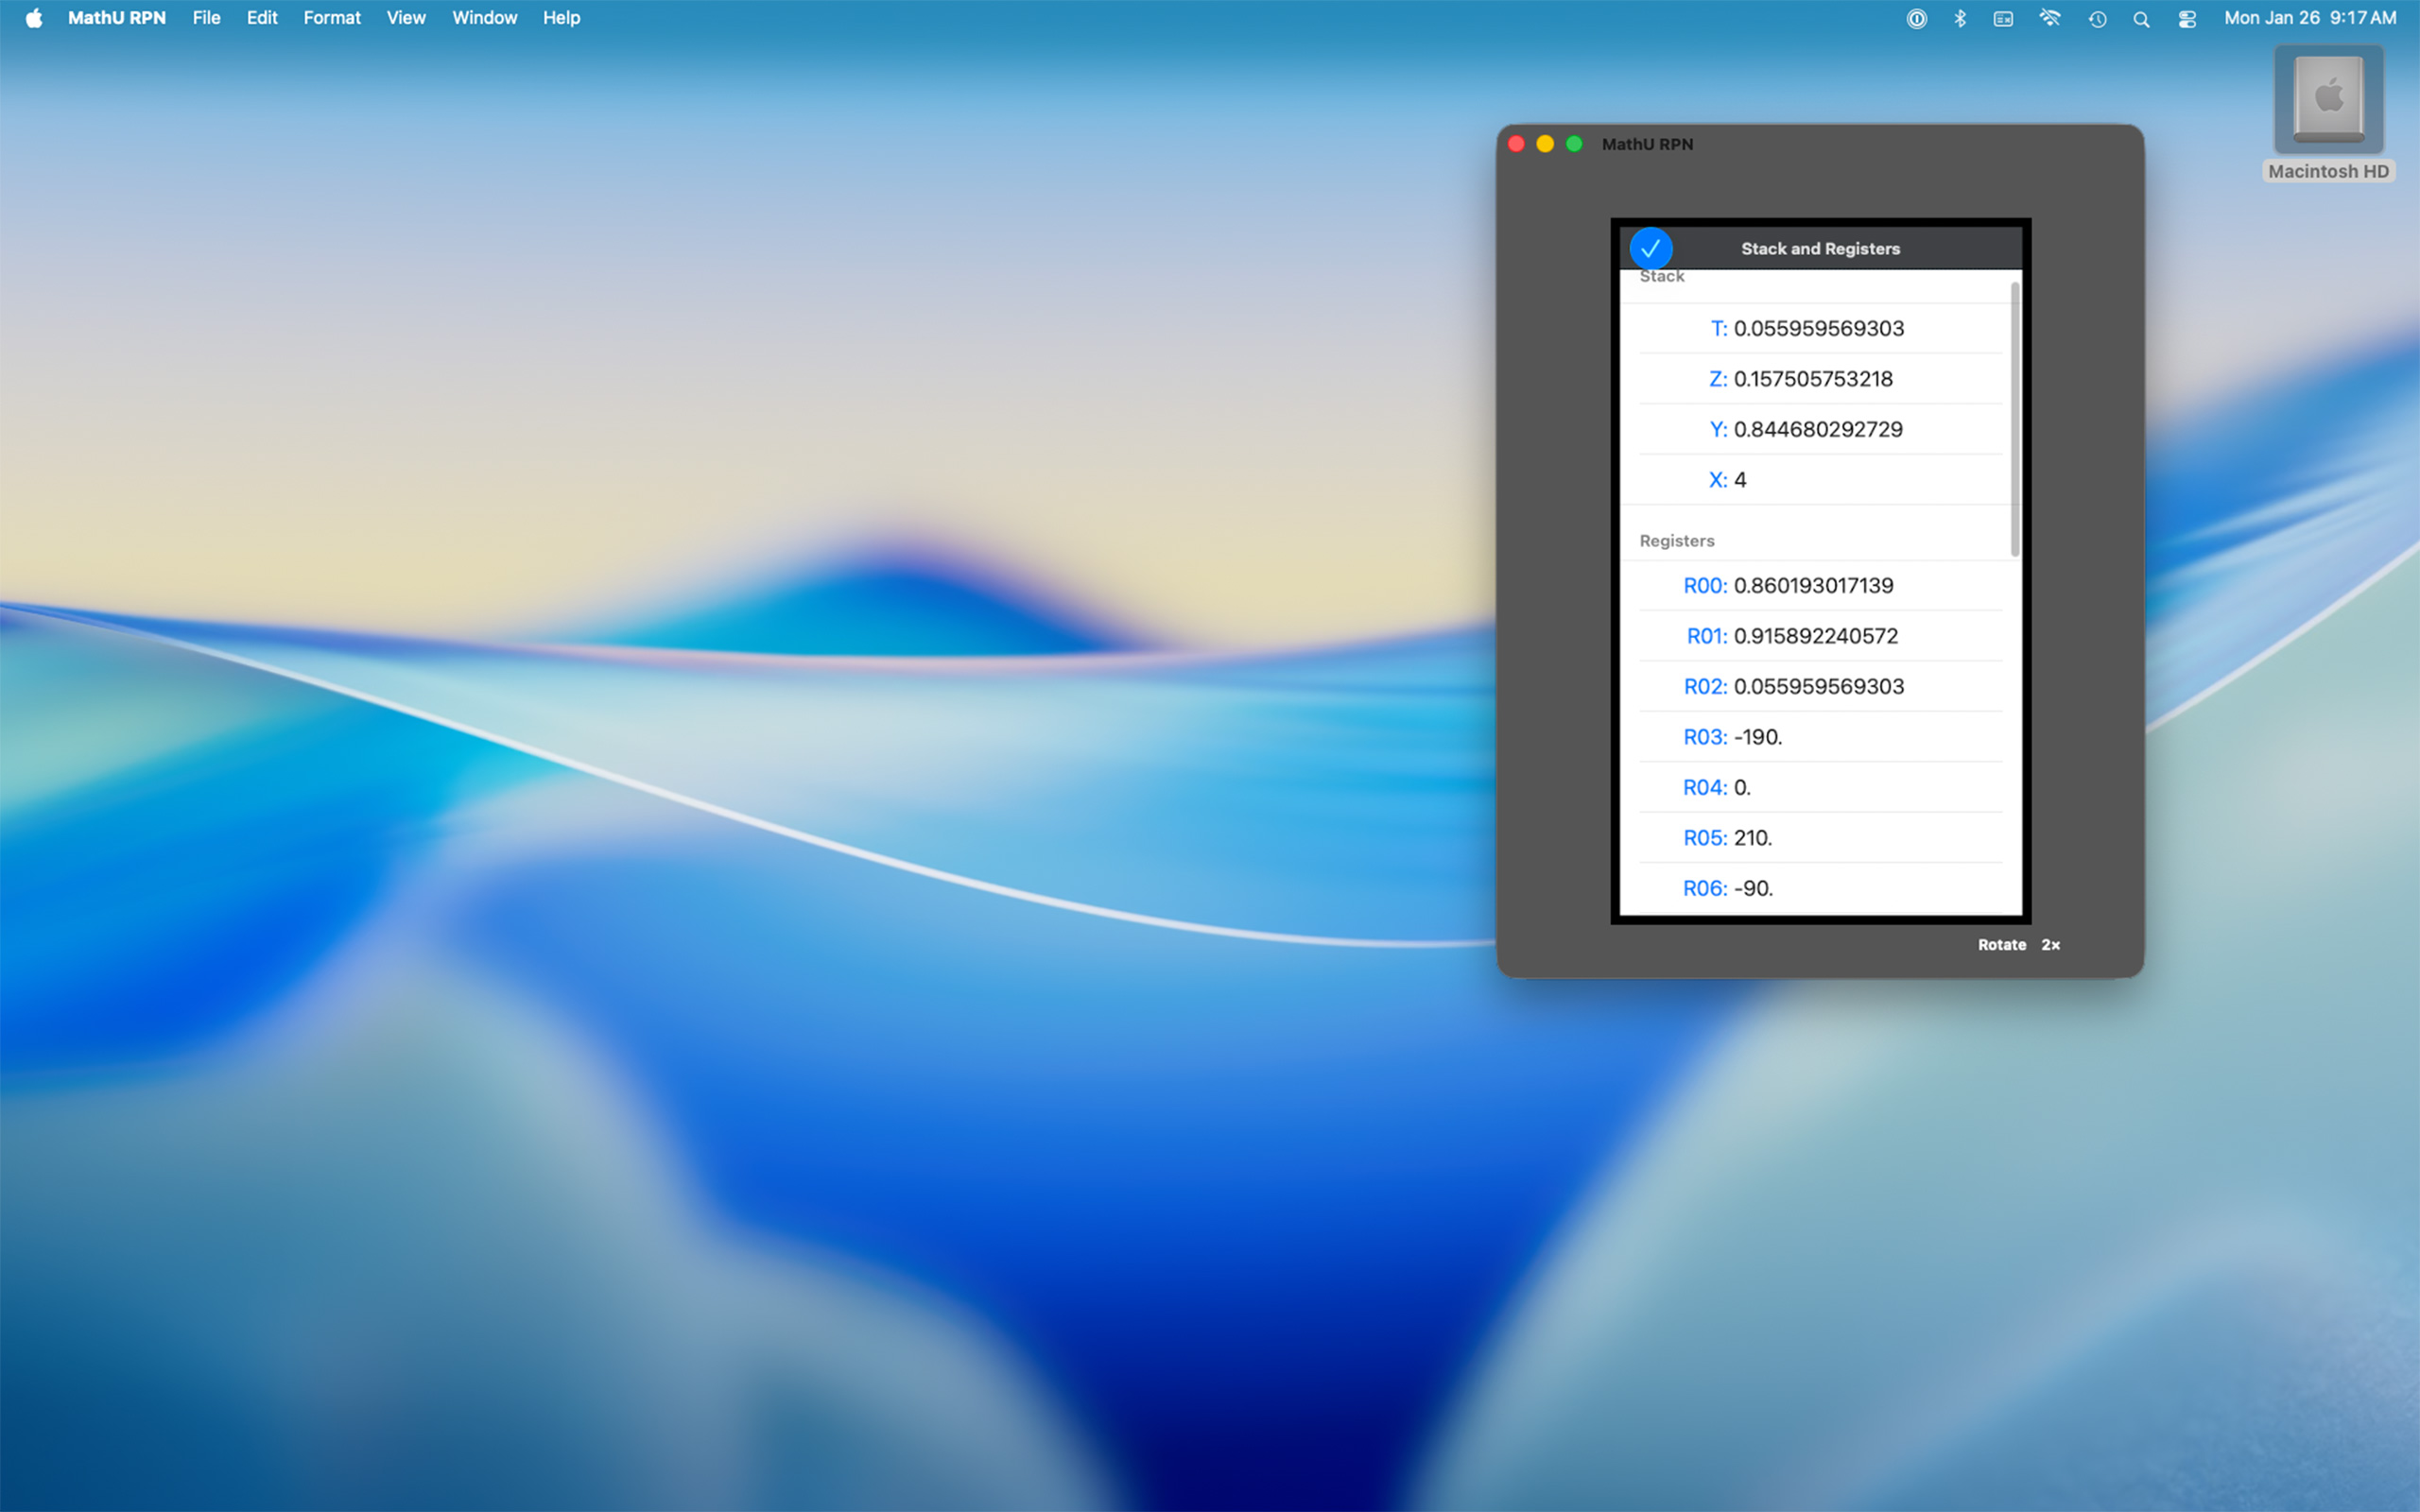Select register R01 row

point(1820,636)
